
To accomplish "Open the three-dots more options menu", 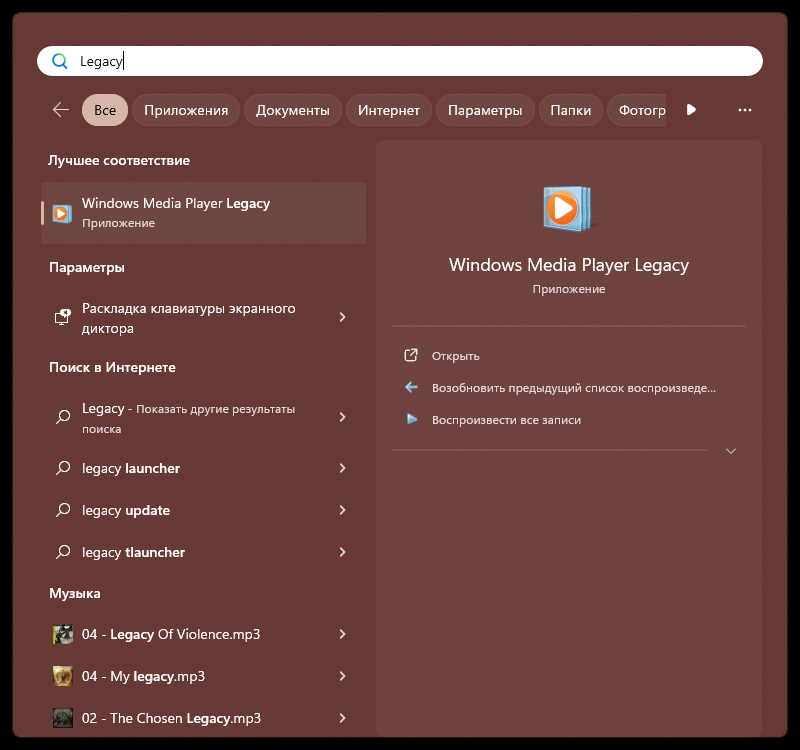I will click(x=744, y=110).
